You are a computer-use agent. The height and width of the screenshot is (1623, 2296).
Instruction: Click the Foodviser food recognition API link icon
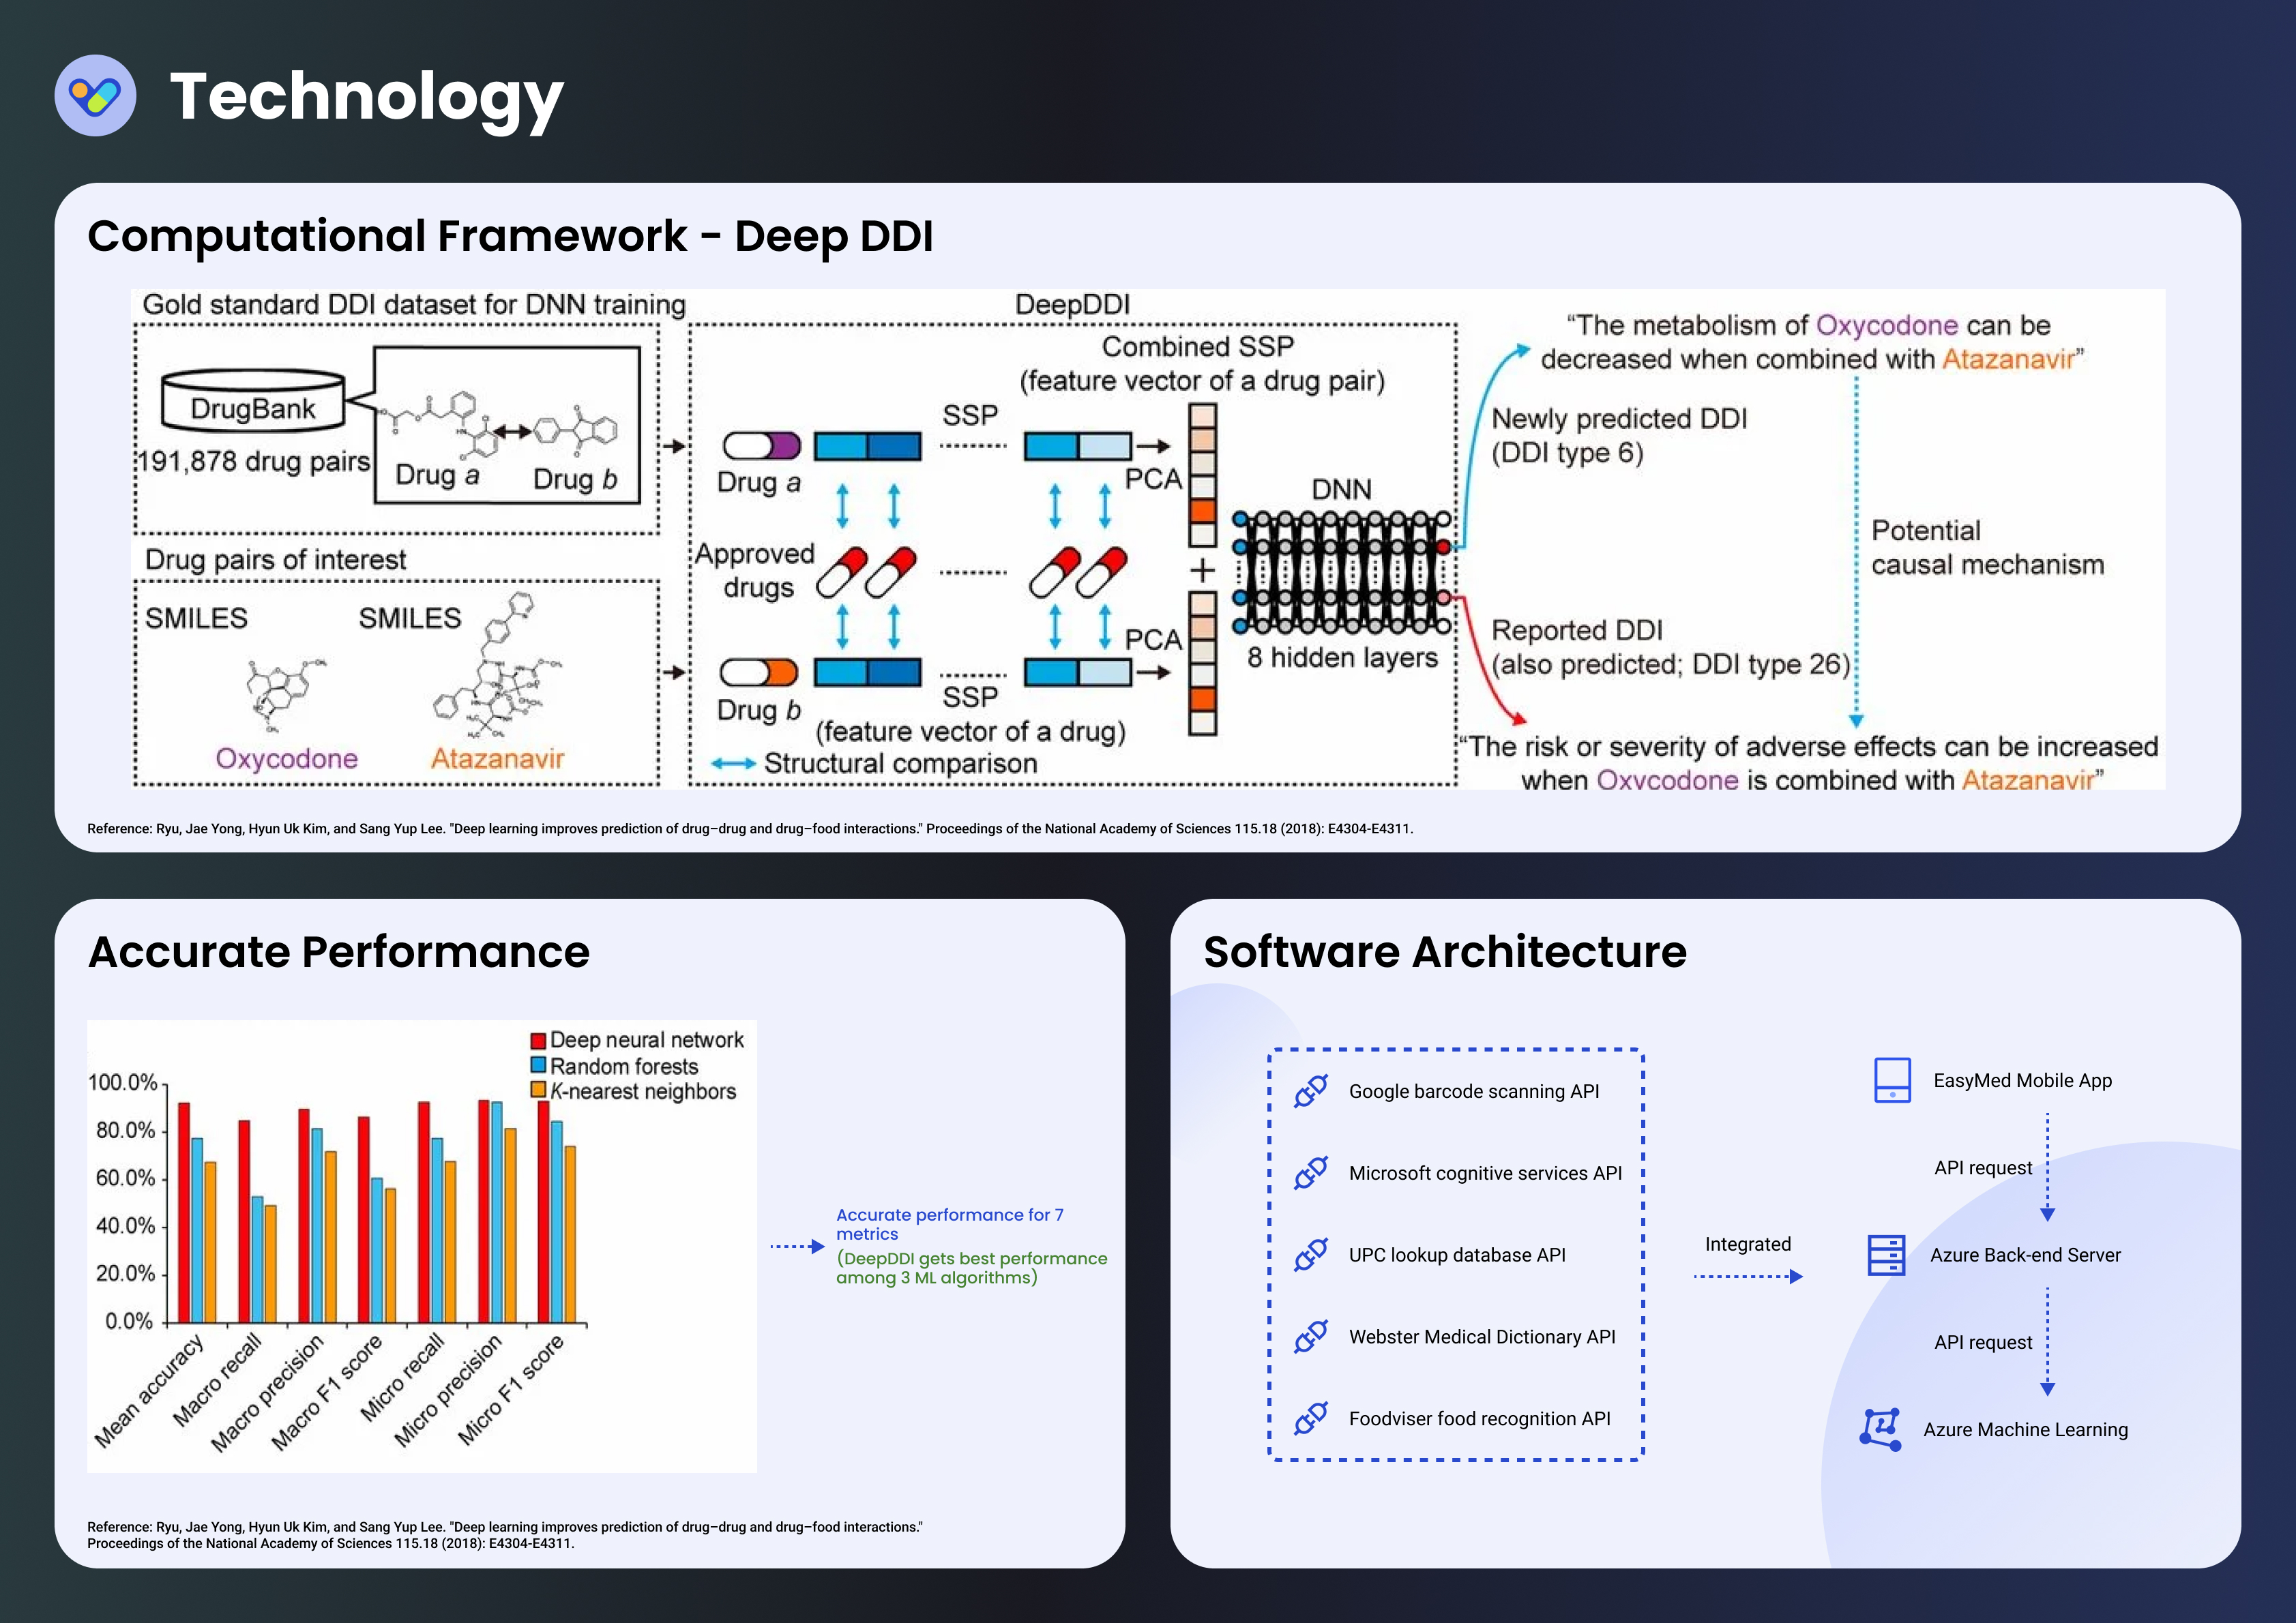pyautogui.click(x=1310, y=1418)
